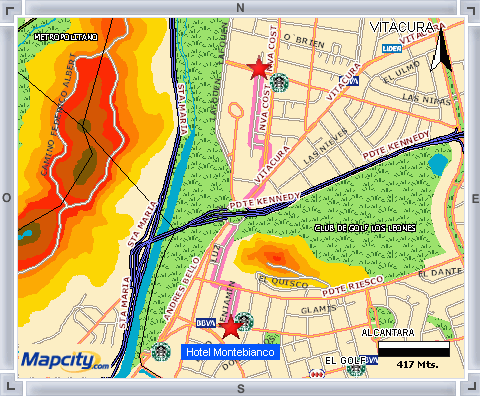480x396 pixels.
Task: Pan the map north with N bar
Action: 241,7
